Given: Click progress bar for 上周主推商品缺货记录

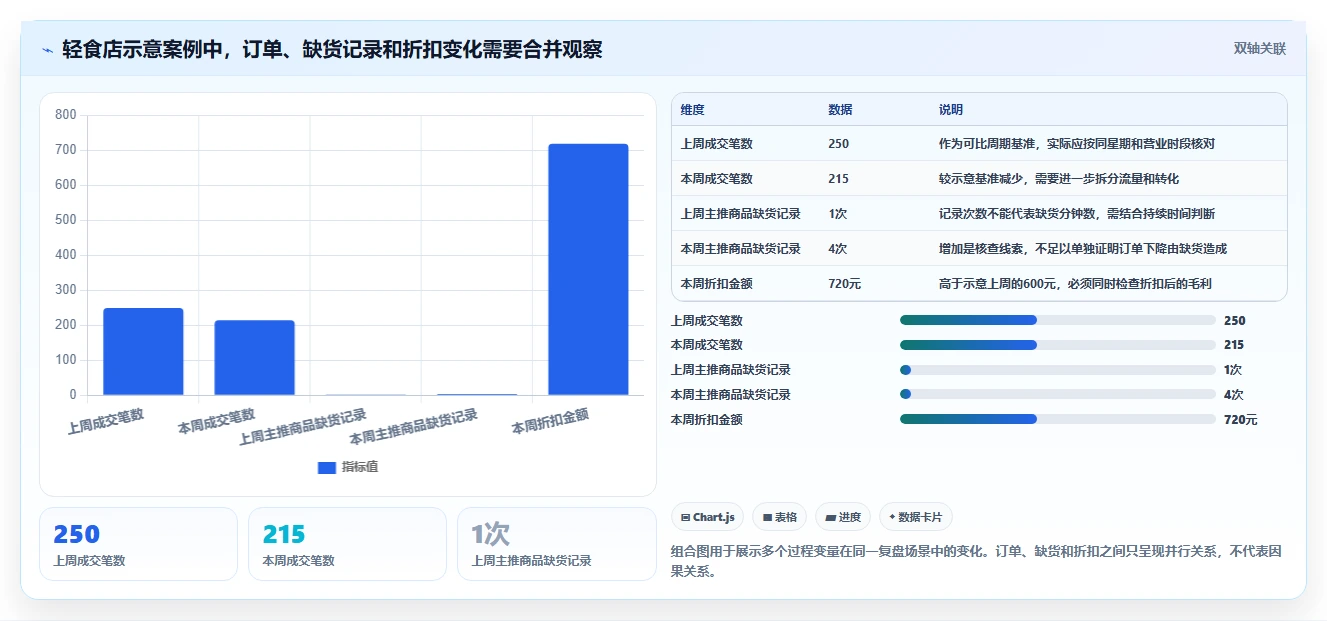Looking at the screenshot, I should point(1058,370).
